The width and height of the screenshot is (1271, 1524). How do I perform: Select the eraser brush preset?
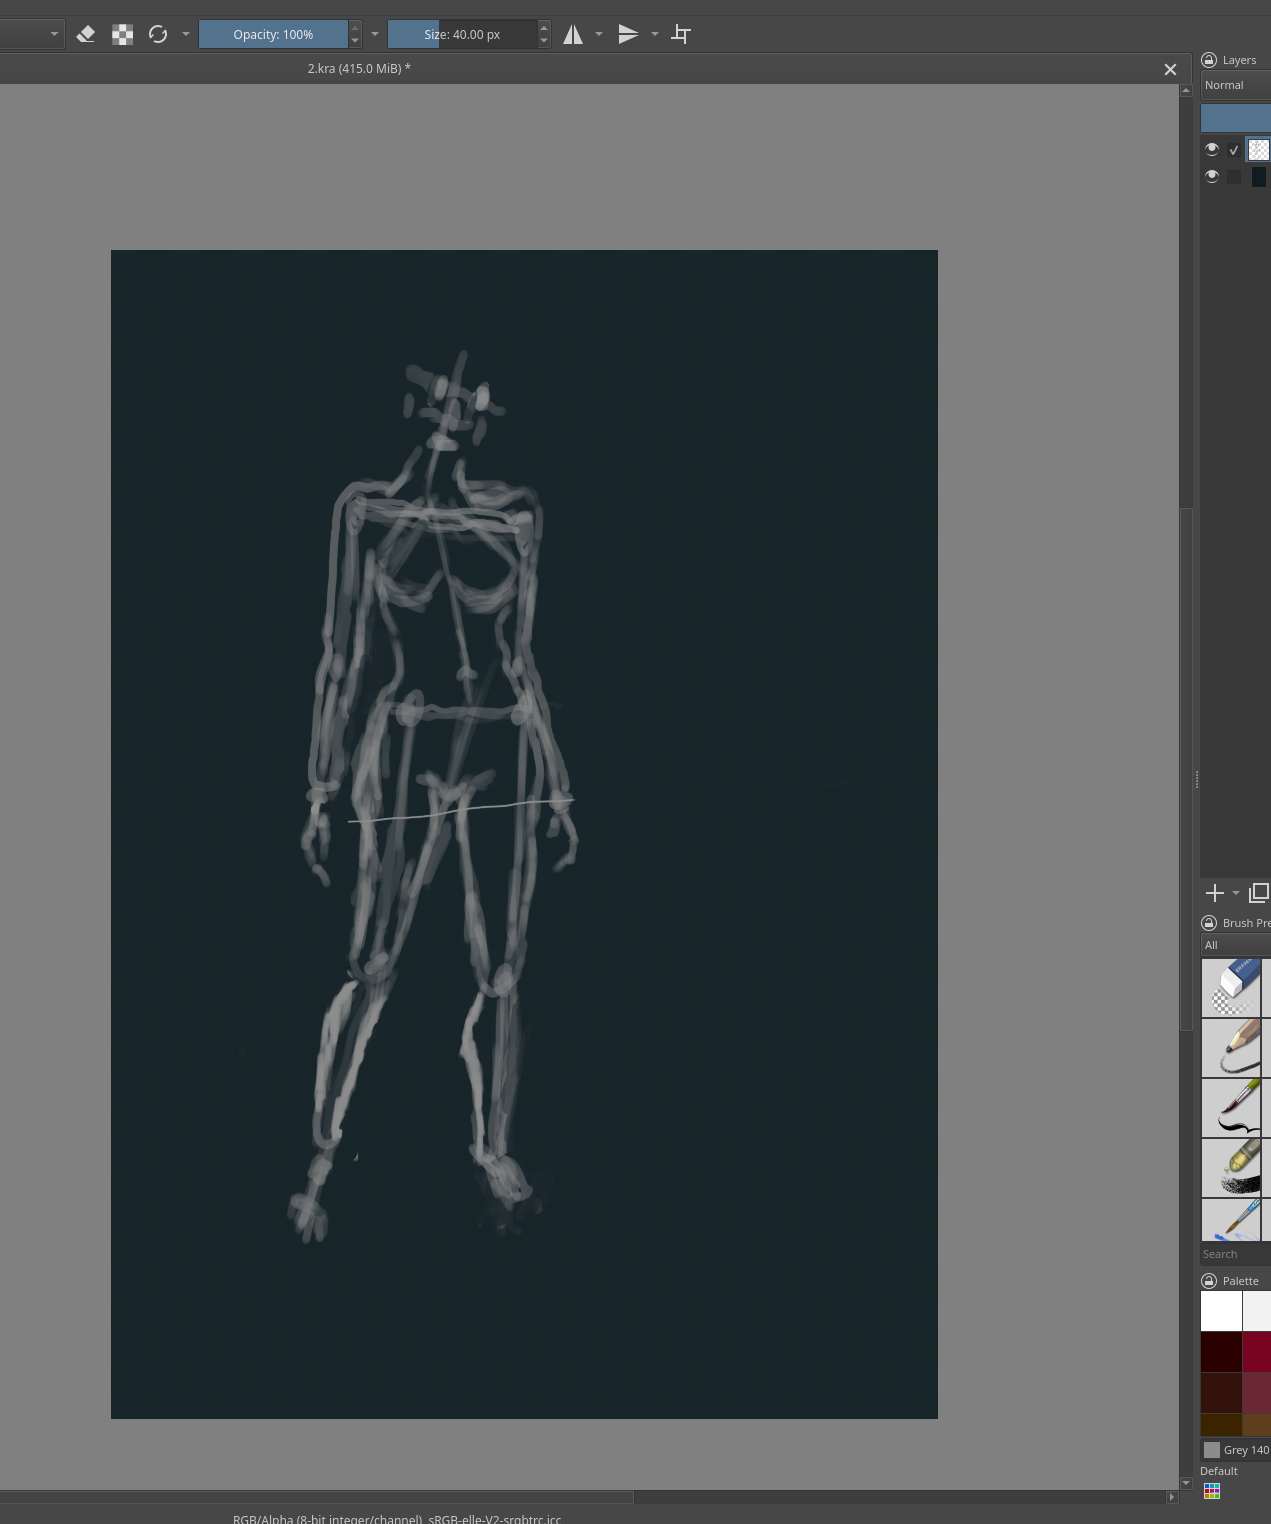1231,987
